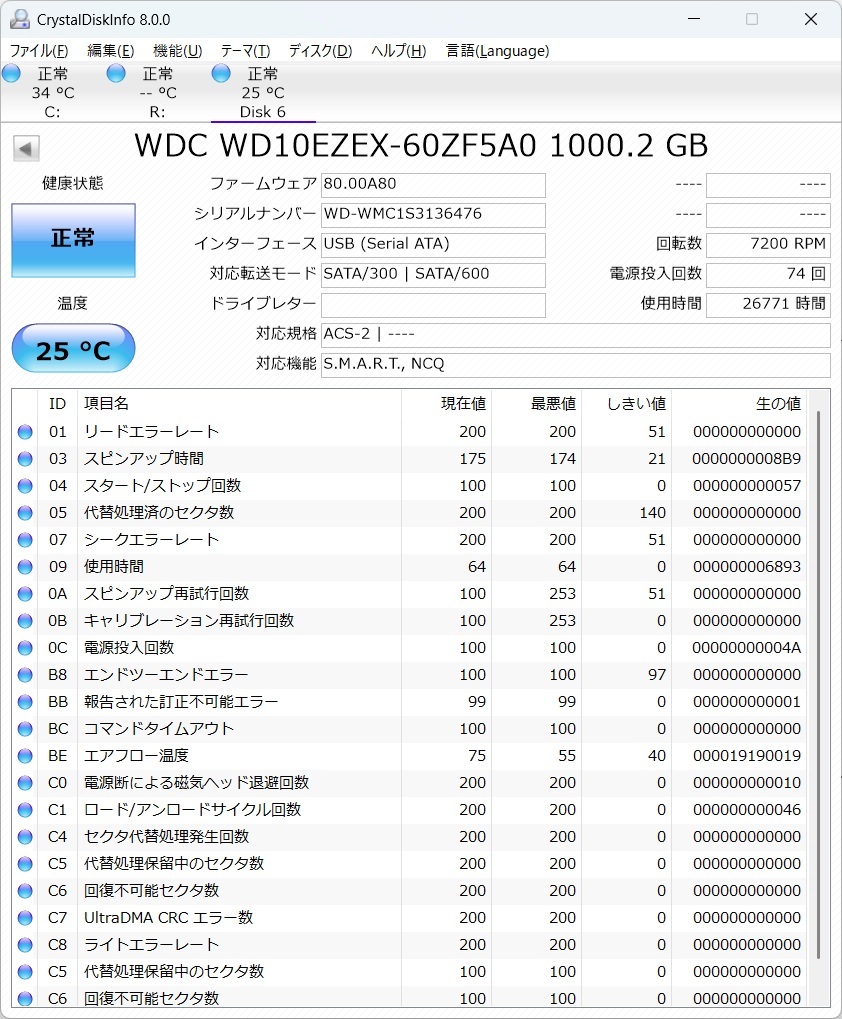842x1019 pixels.
Task: Click status dot for ID C8 ライトエラーレート
Action: click(25, 945)
